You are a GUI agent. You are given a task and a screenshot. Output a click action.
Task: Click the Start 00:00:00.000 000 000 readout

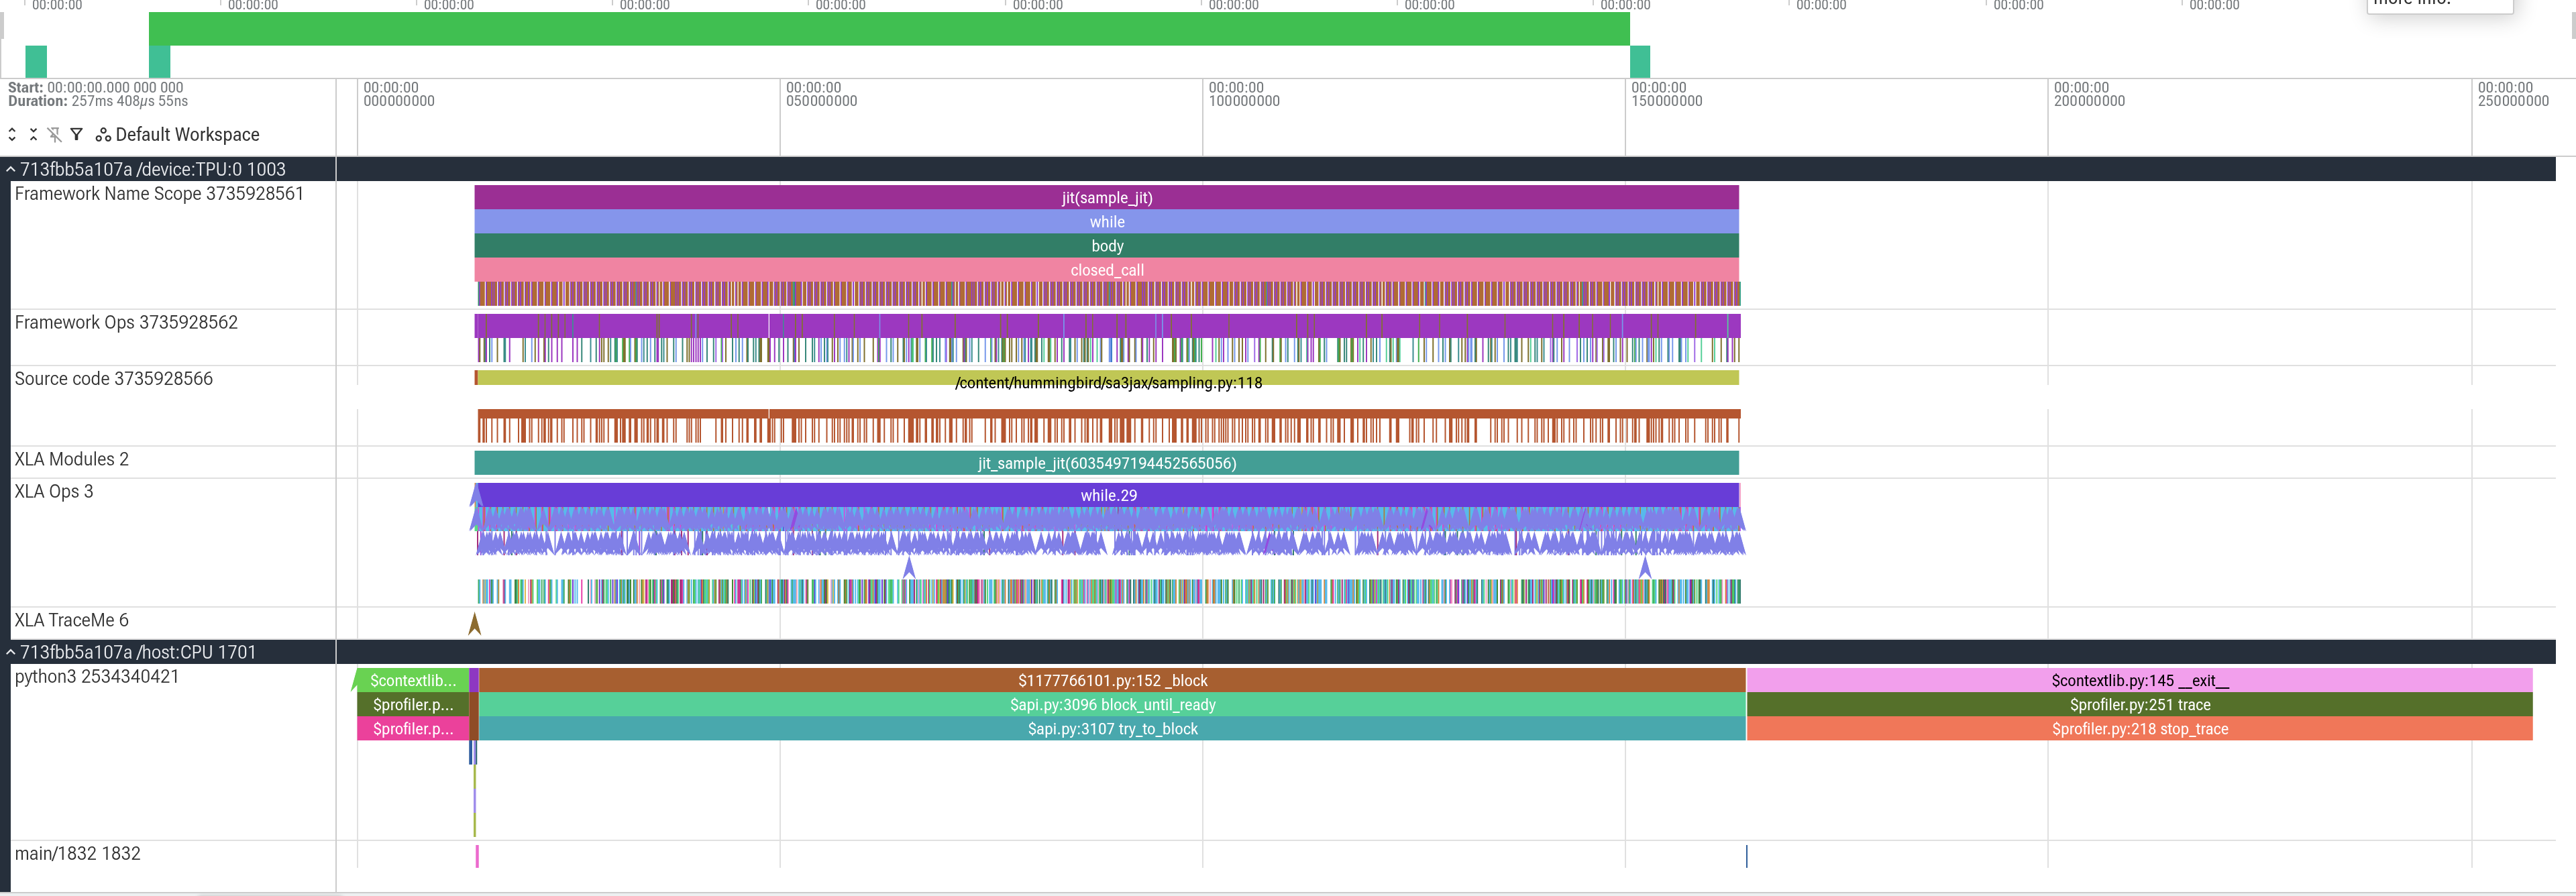coord(96,88)
